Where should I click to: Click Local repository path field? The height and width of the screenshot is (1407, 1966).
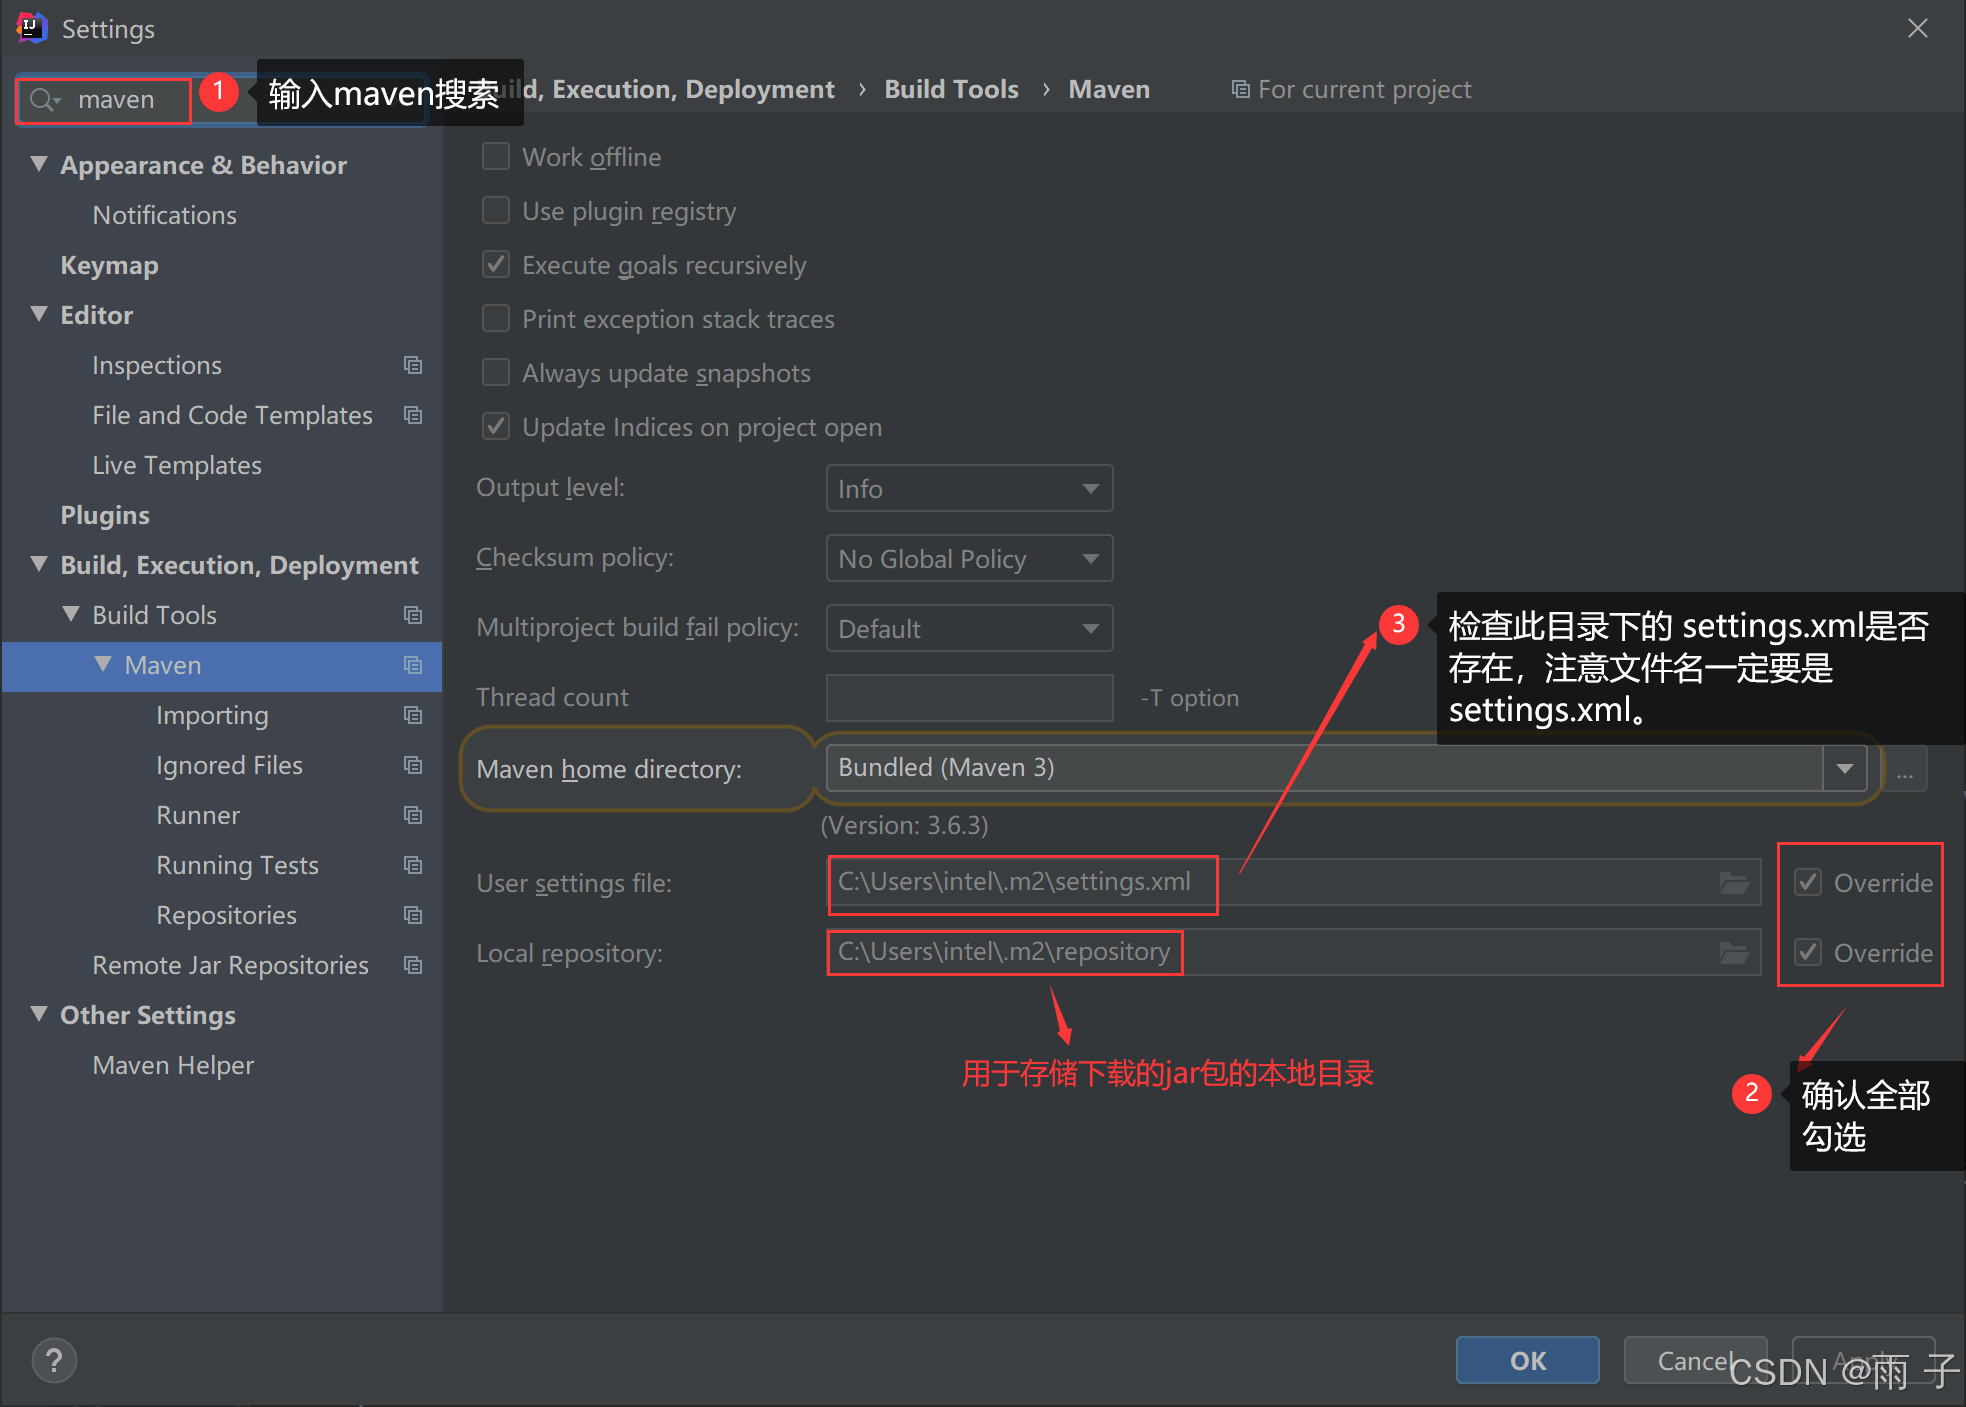pos(1293,953)
